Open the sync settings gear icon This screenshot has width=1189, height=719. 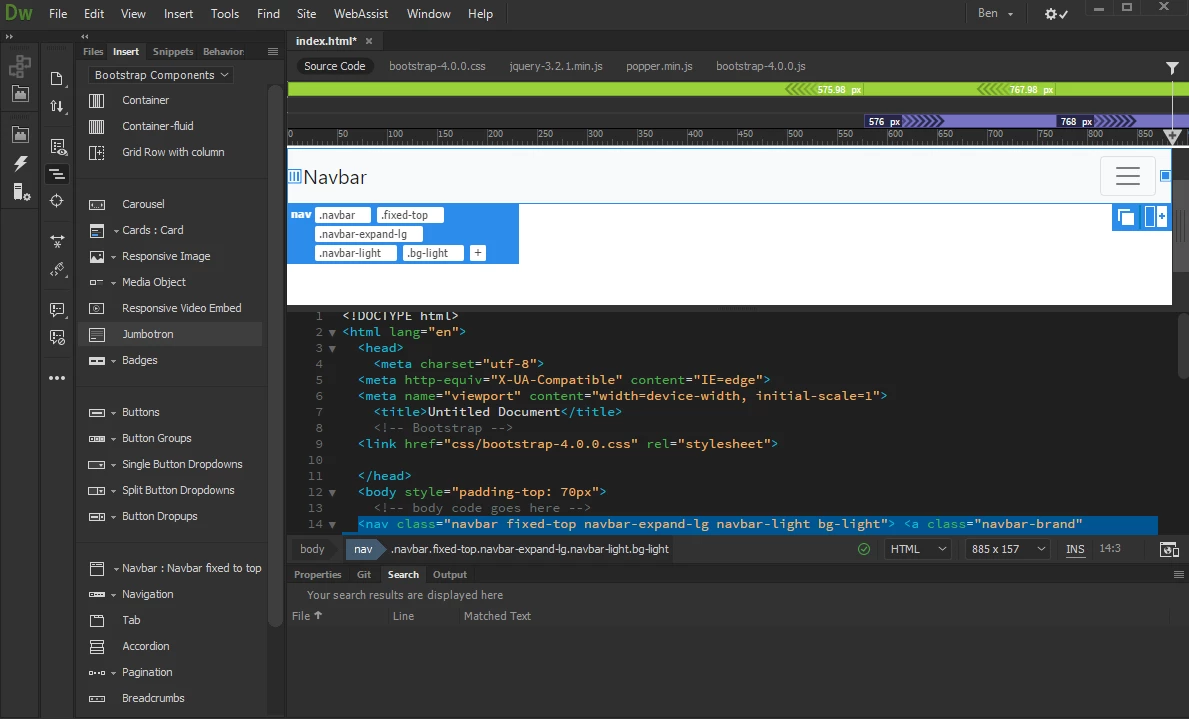(1056, 14)
